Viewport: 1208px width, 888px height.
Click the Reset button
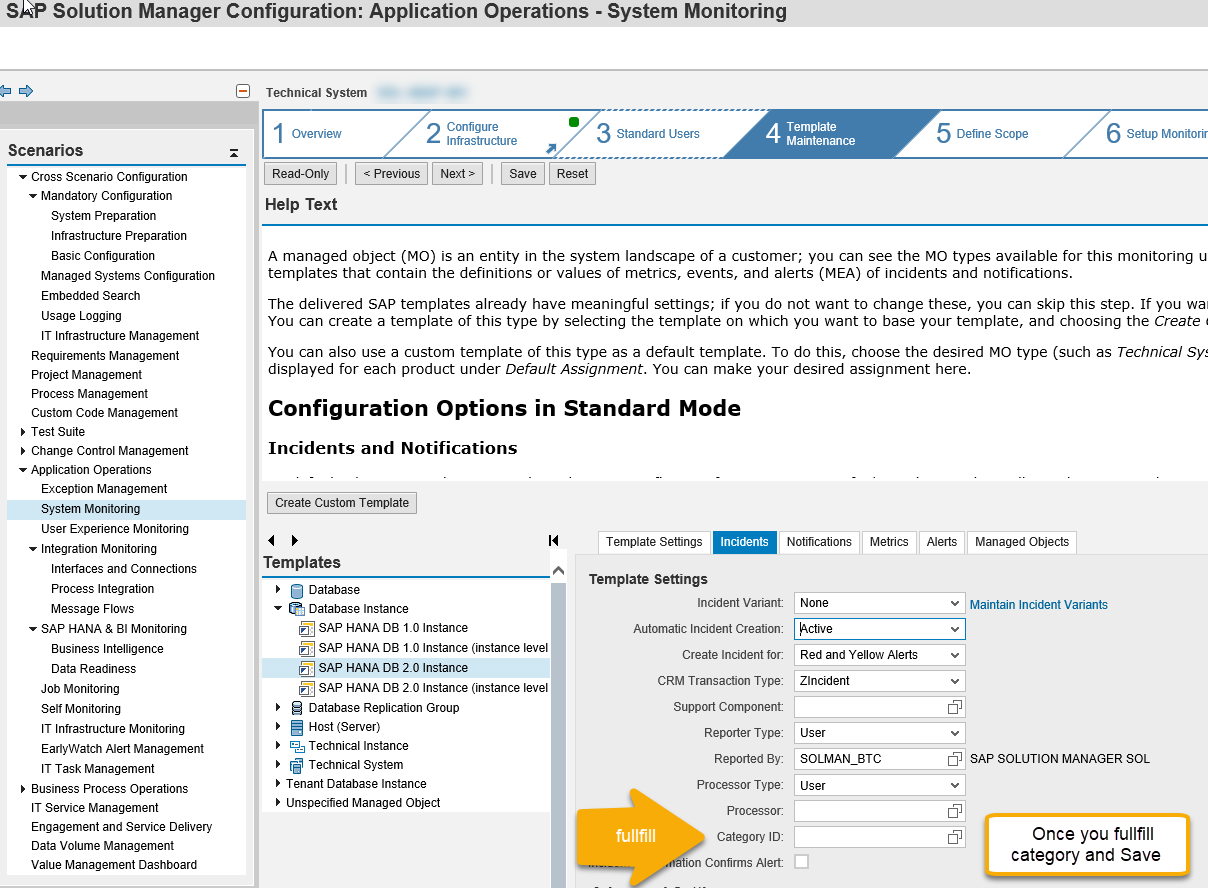click(x=573, y=174)
